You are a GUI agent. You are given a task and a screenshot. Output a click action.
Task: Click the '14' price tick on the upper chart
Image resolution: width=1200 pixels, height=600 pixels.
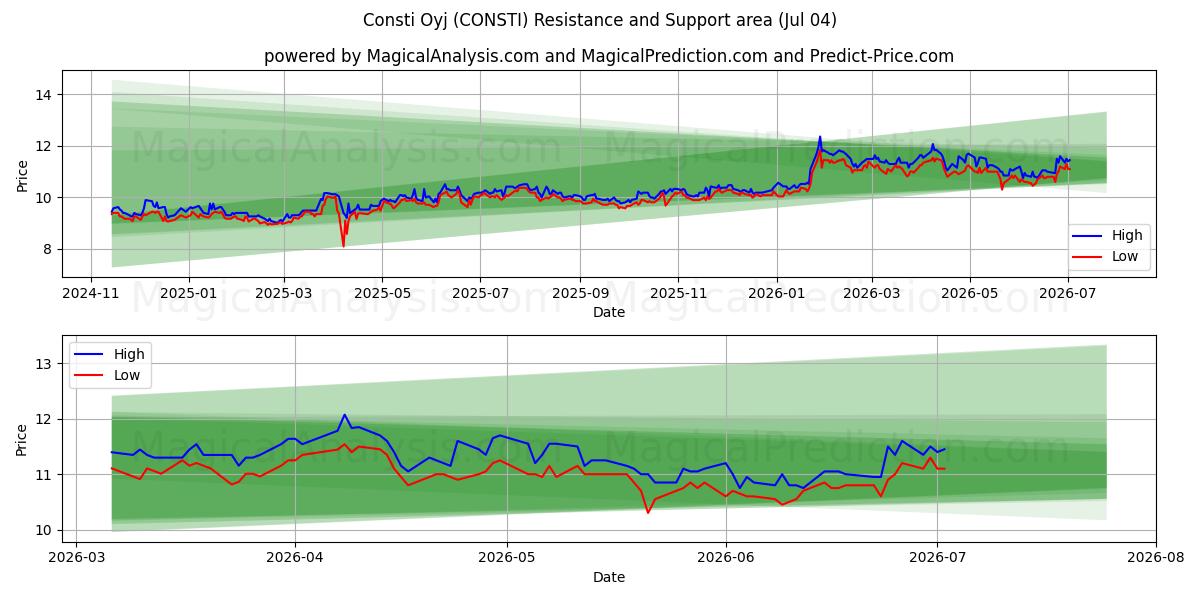[x=46, y=95]
